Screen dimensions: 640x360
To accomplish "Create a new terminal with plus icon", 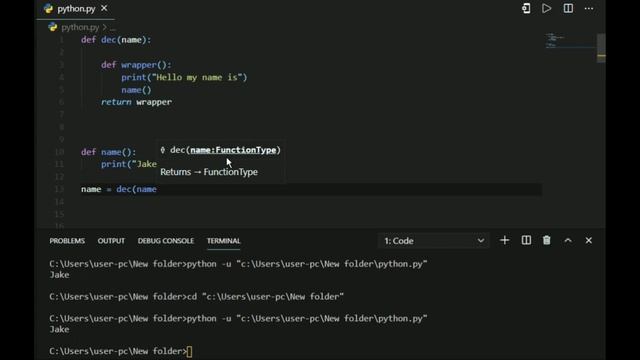I will [x=504, y=240].
